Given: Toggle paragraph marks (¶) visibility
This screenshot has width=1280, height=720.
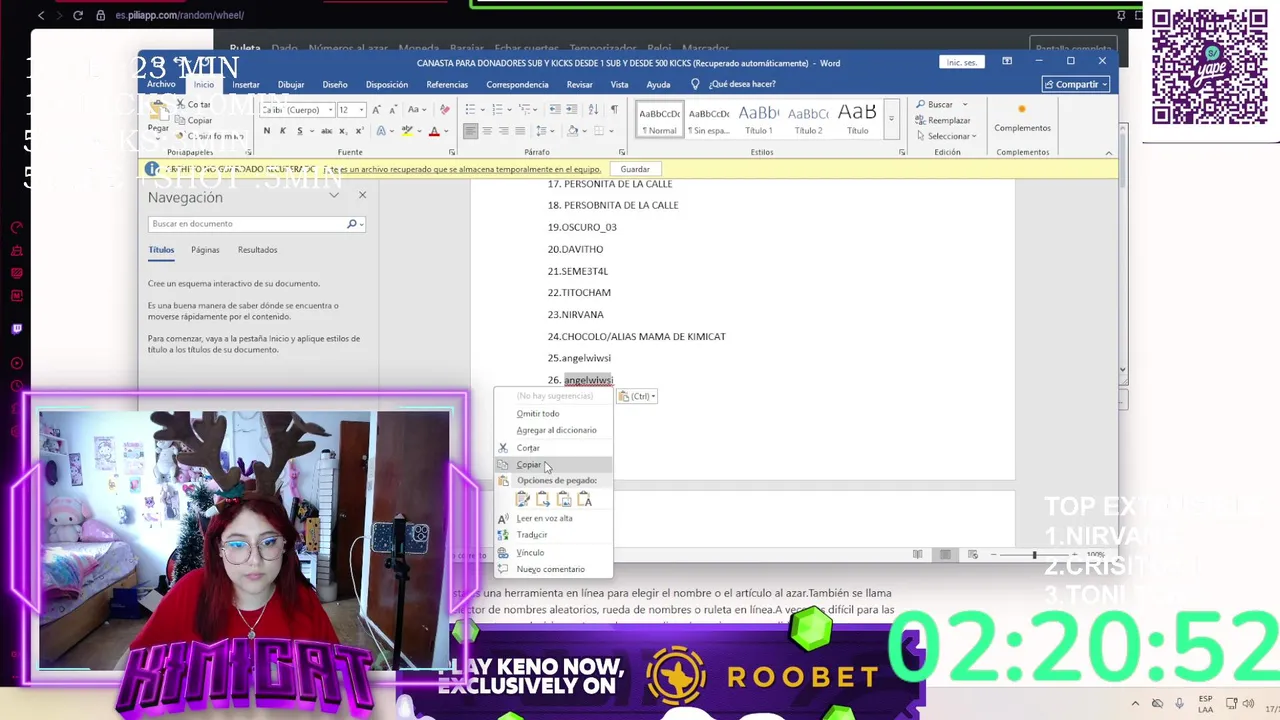Looking at the screenshot, I should [614, 110].
